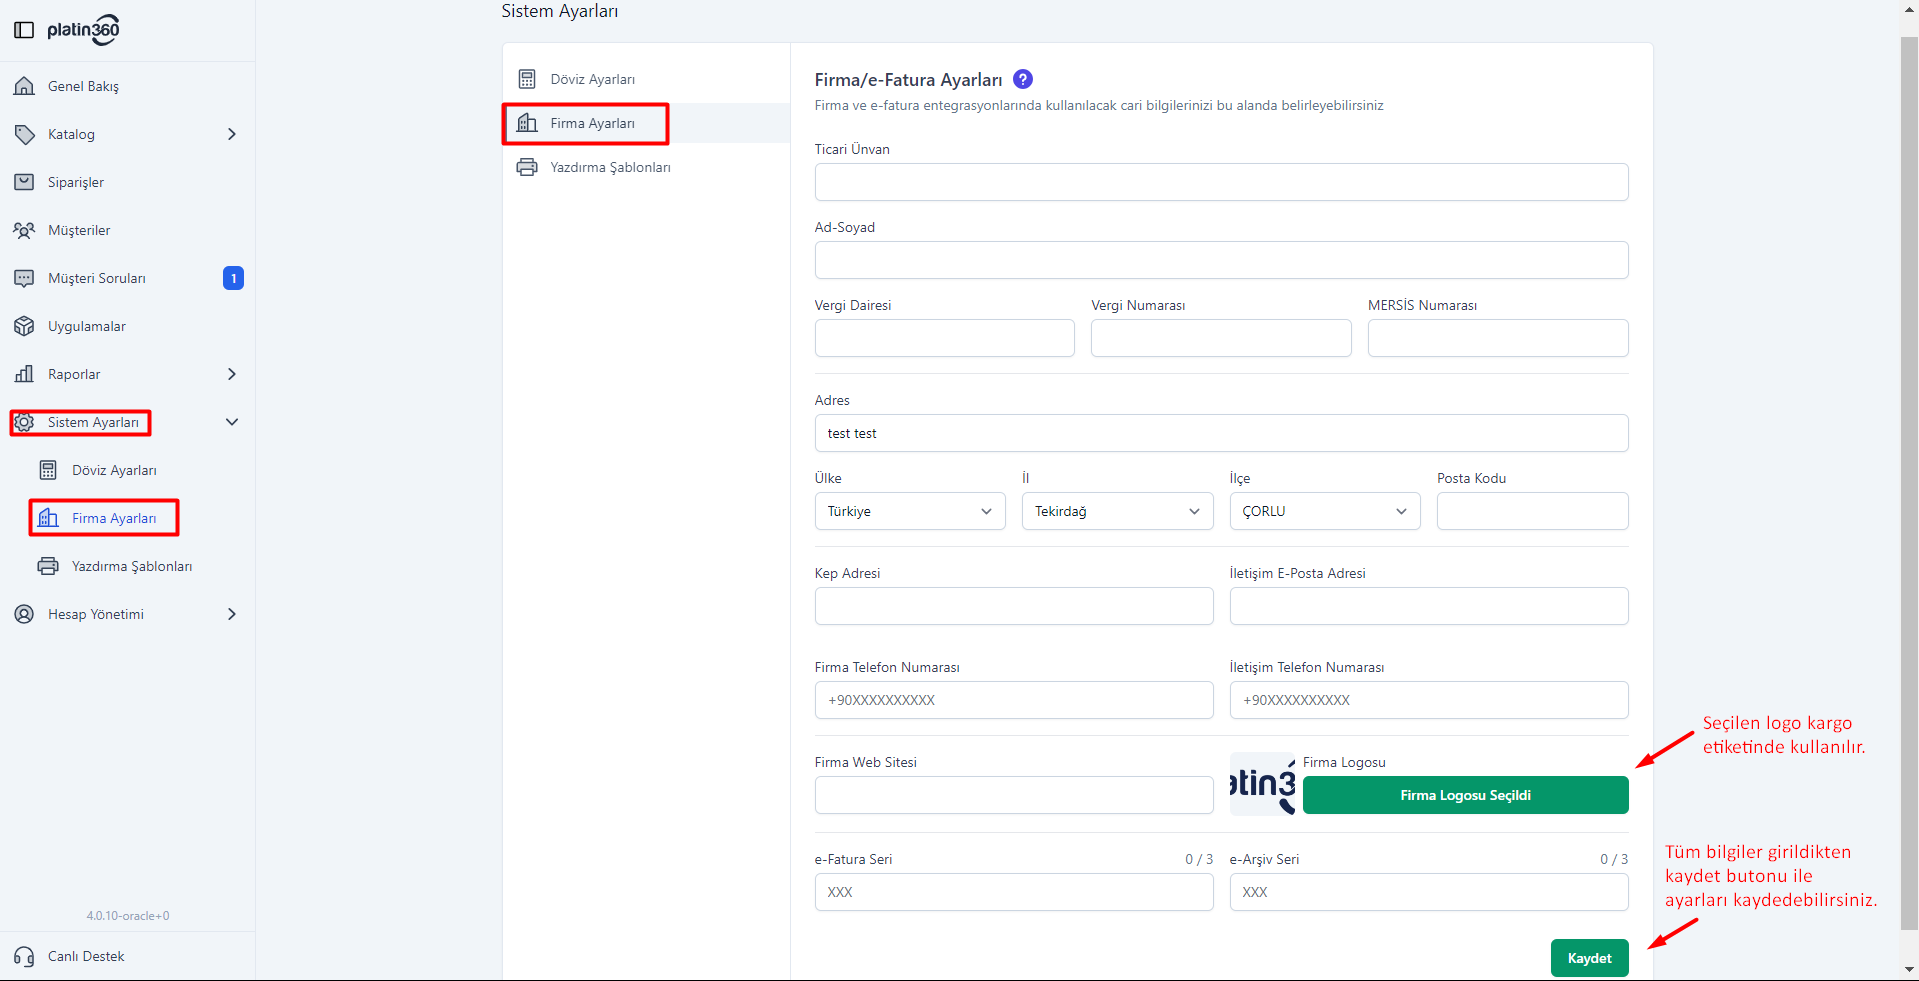
Task: Click the Ticari Ünvan input field
Action: [x=1222, y=182]
